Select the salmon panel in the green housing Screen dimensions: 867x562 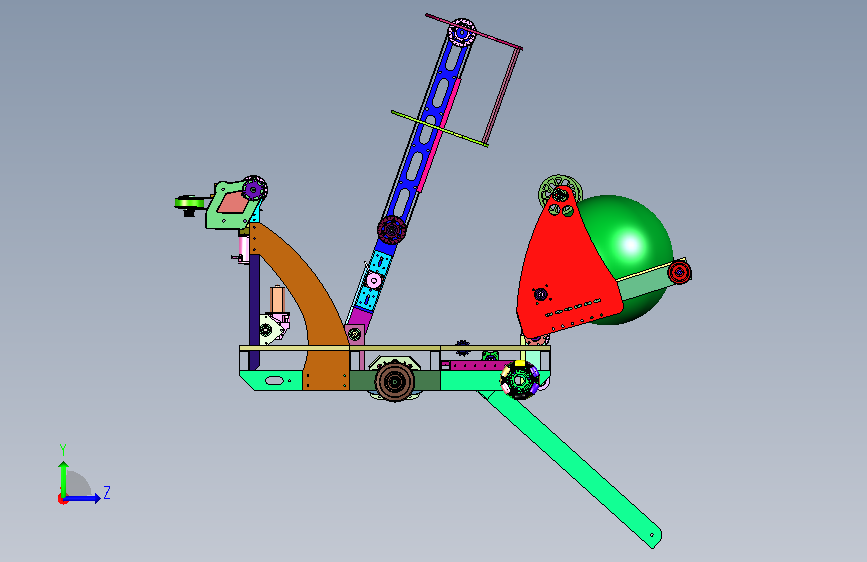[x=232, y=203]
